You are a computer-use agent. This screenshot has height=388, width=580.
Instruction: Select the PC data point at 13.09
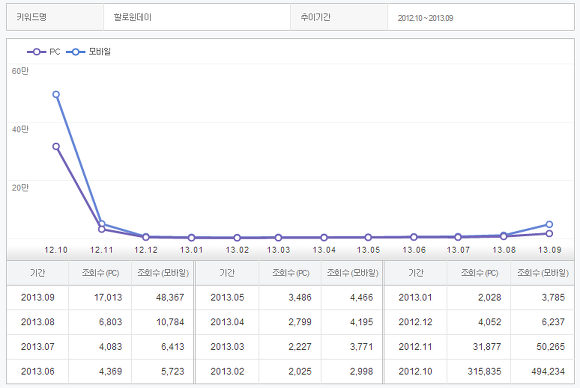point(549,233)
